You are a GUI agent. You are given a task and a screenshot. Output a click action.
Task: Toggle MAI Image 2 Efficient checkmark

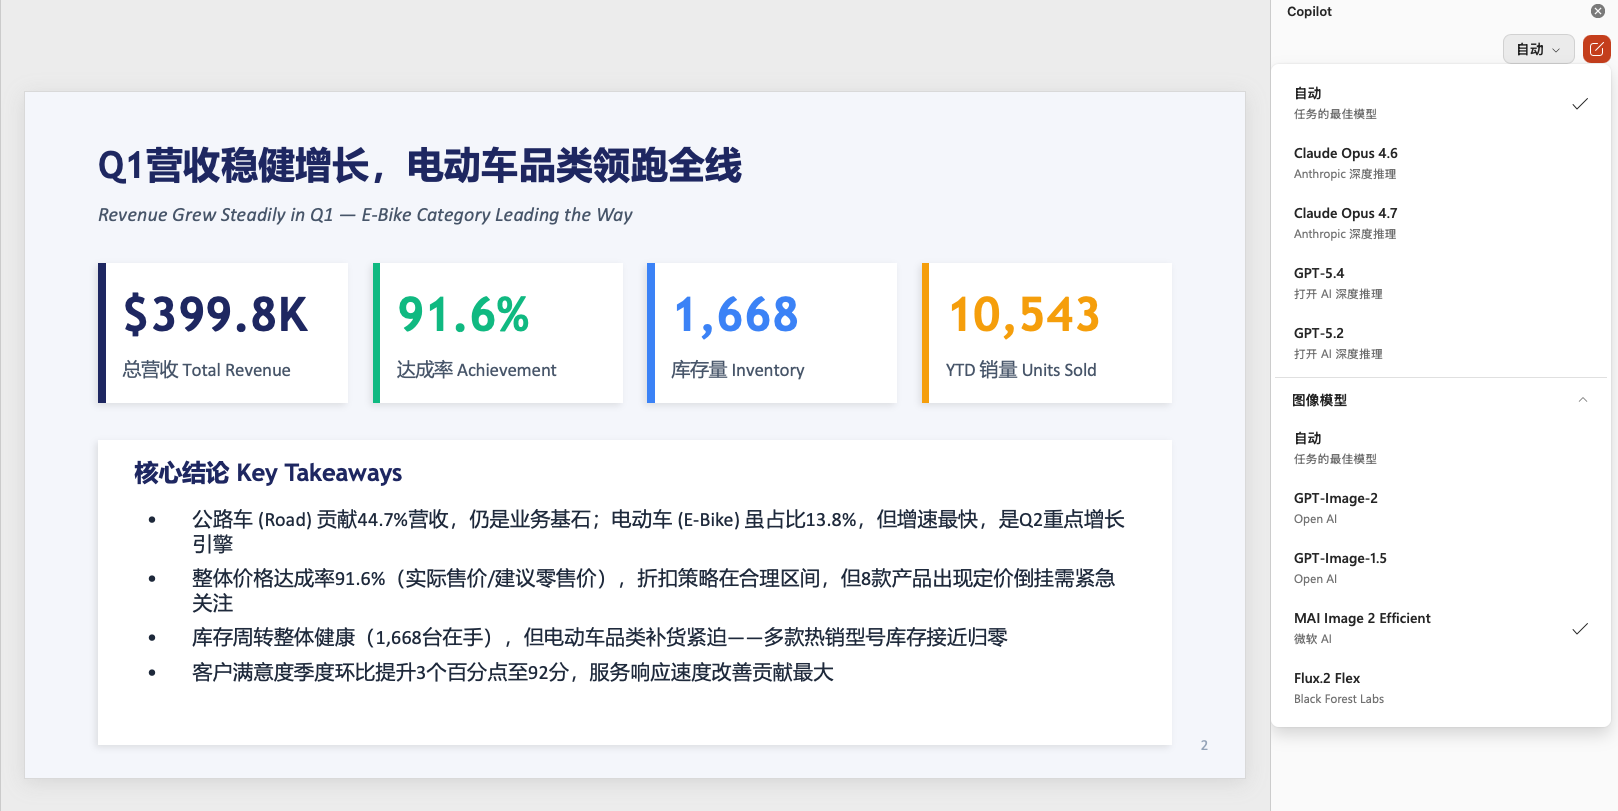[x=1580, y=629]
